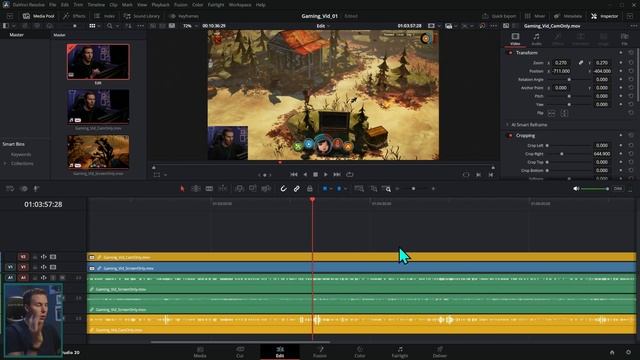Image resolution: width=640 pixels, height=360 pixels.
Task: Click the Flip vertical icon
Action: pos(564,113)
